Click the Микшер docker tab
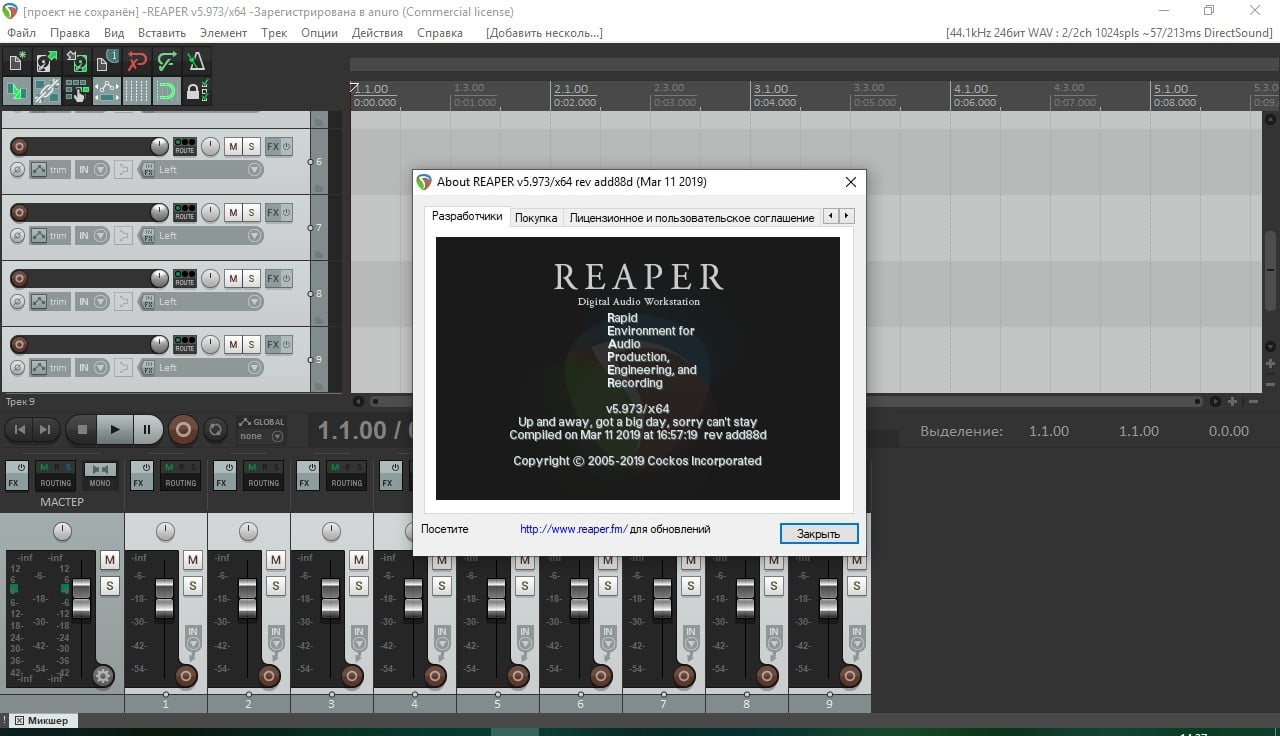Image resolution: width=1280 pixels, height=736 pixels. point(41,720)
